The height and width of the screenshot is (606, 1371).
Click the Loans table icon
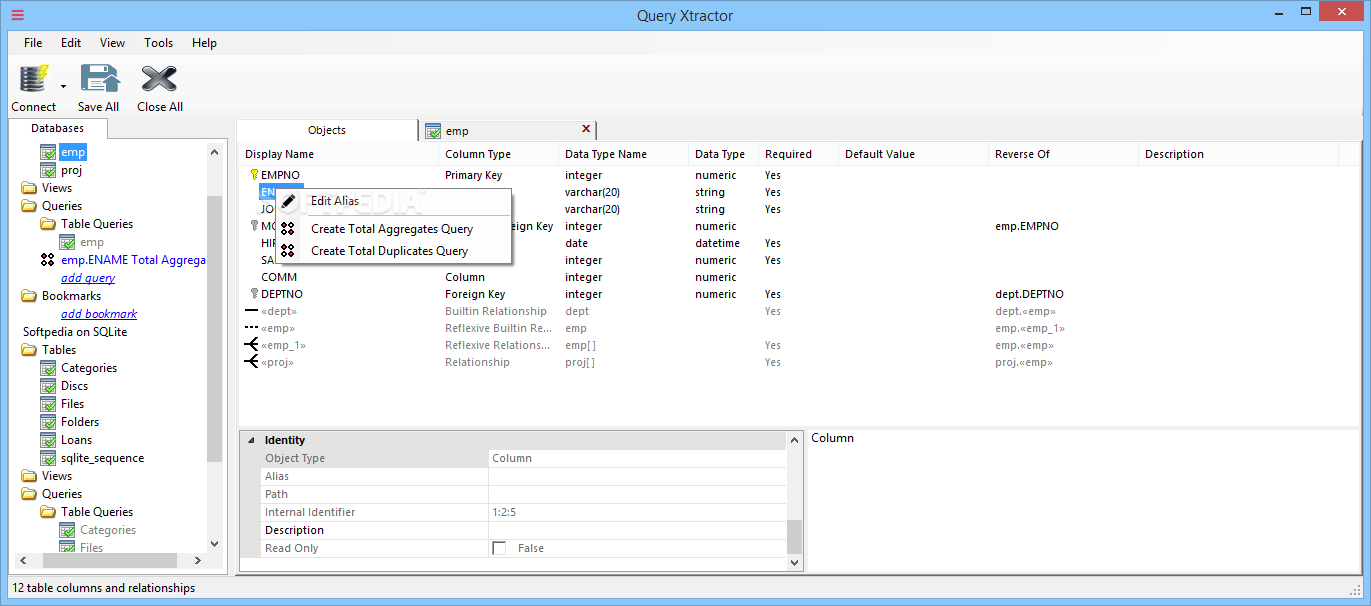(48, 440)
